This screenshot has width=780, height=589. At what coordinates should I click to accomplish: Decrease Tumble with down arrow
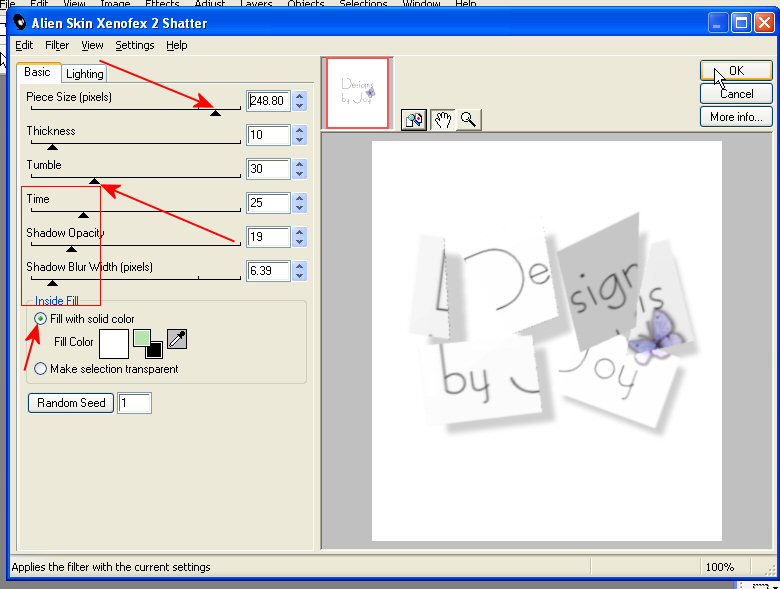(x=299, y=174)
